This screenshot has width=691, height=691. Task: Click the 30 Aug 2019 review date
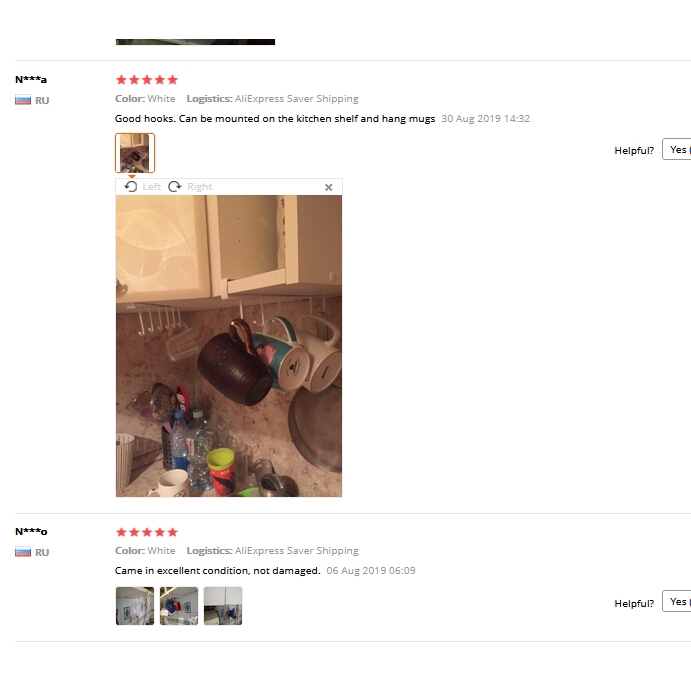[x=485, y=119]
